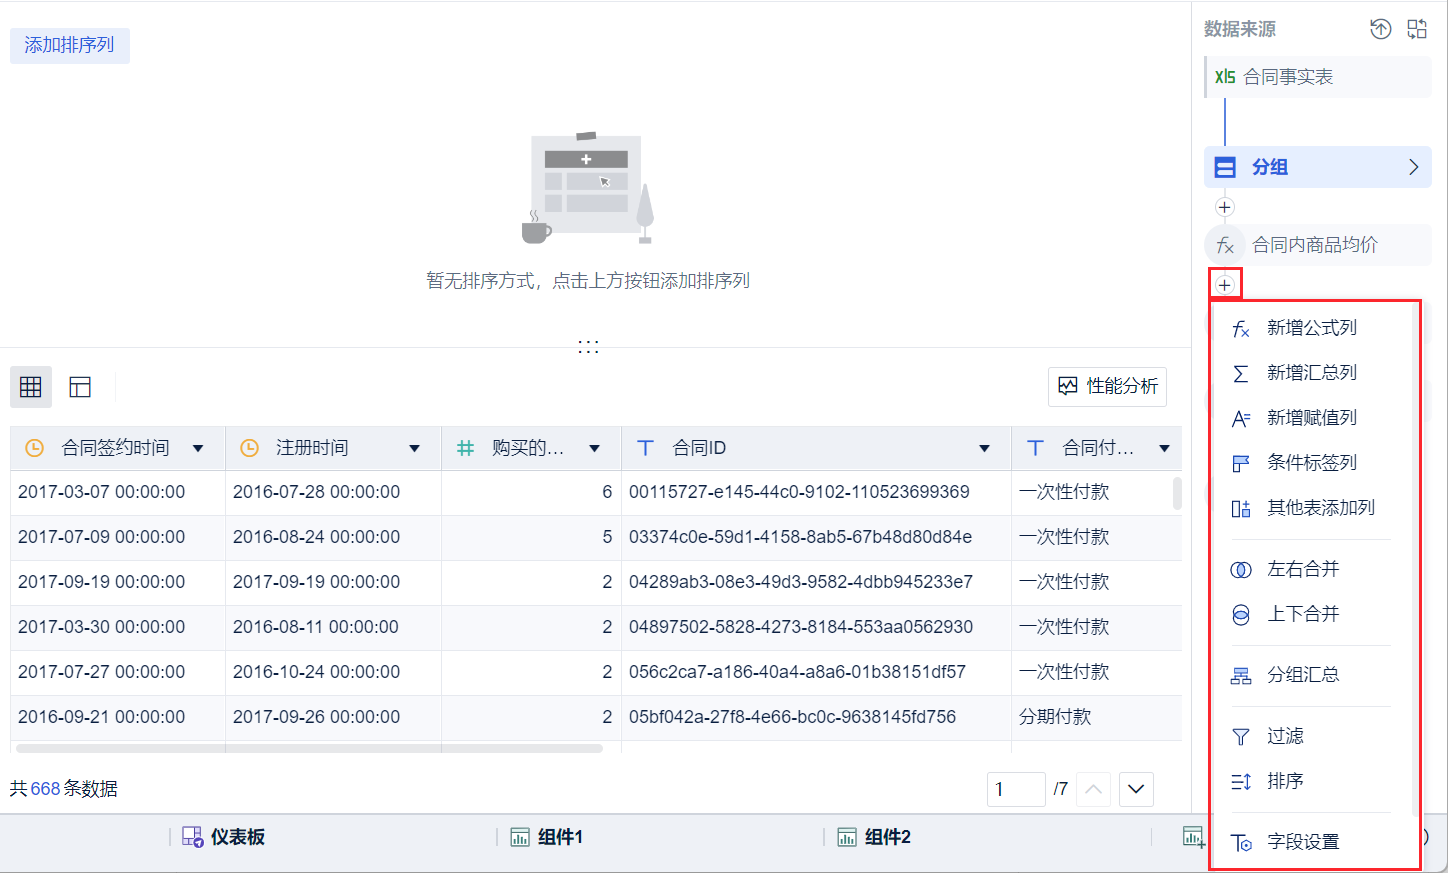Click the switch-data icon in 数据来源 header
This screenshot has height=873, width=1448.
point(1417,29)
